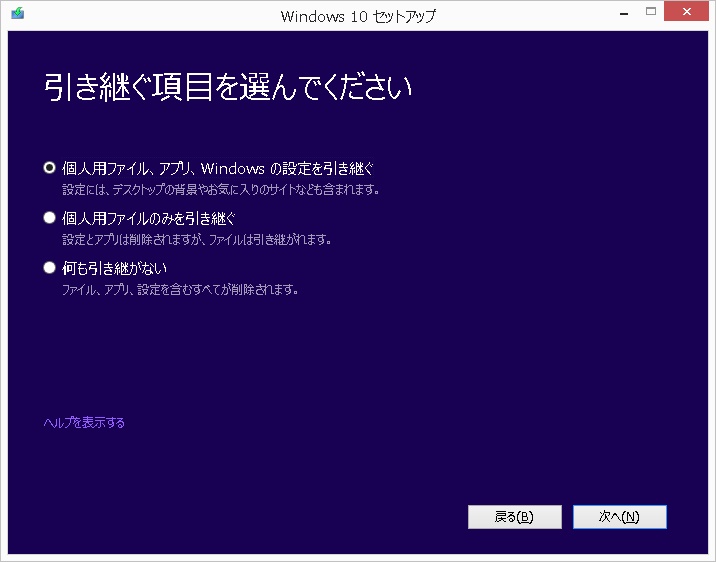
Task: Click the empty purple area above the help link
Action: (300, 360)
